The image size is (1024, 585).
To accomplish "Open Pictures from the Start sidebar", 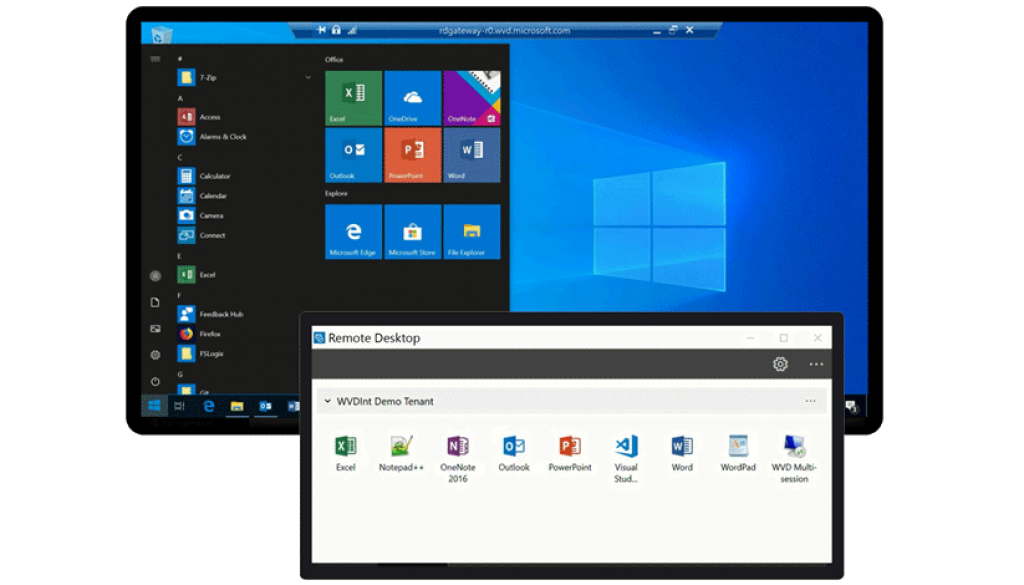I will 155,328.
